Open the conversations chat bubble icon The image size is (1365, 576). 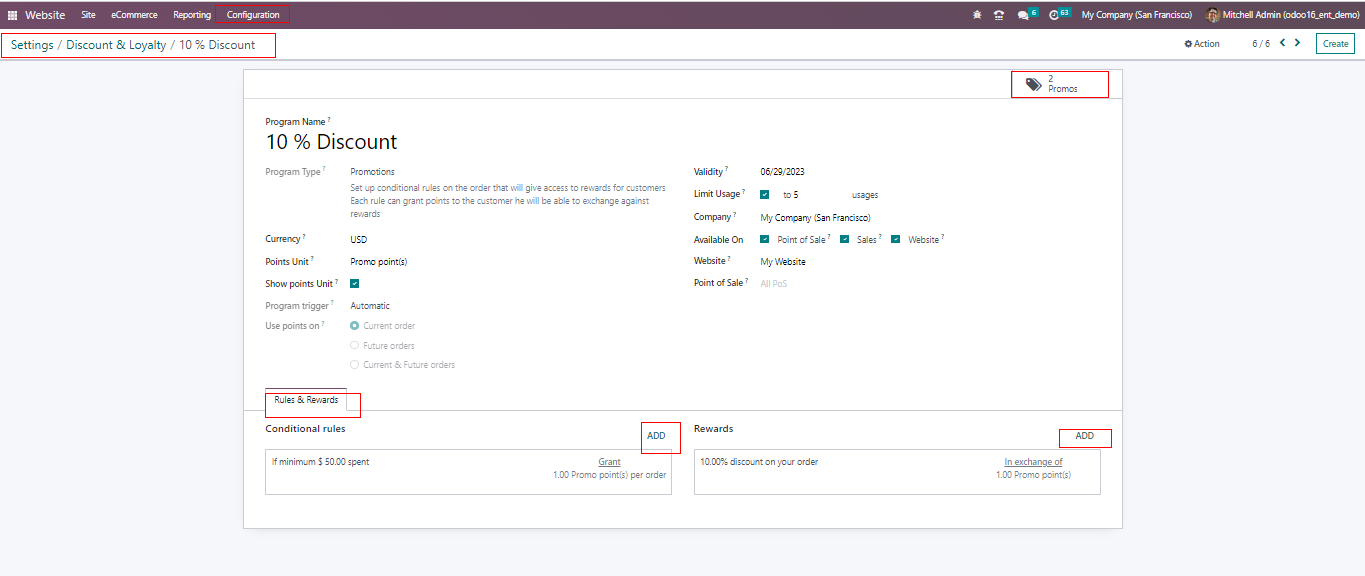tap(1024, 15)
